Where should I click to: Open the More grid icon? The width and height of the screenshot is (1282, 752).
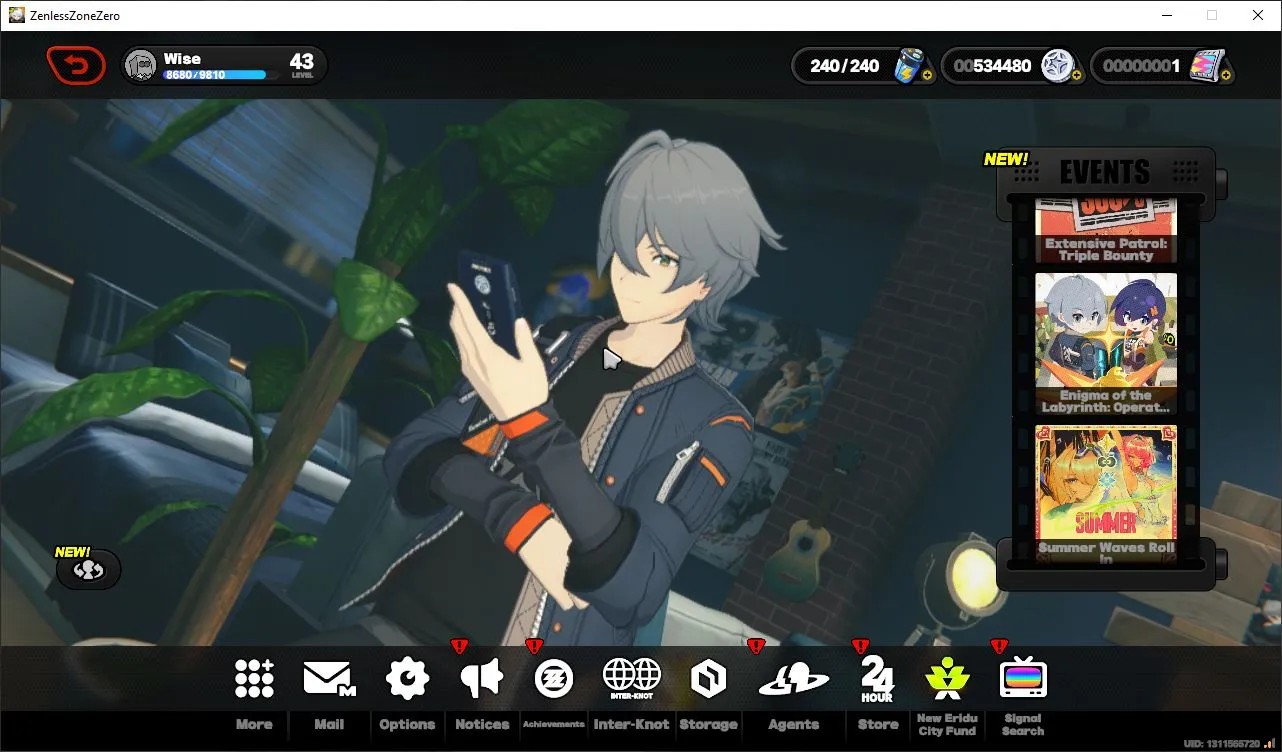(x=254, y=678)
